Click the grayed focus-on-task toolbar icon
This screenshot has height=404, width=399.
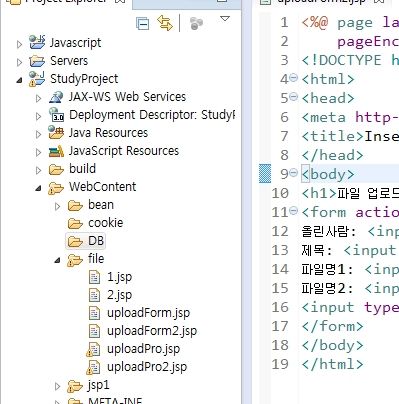(x=196, y=23)
